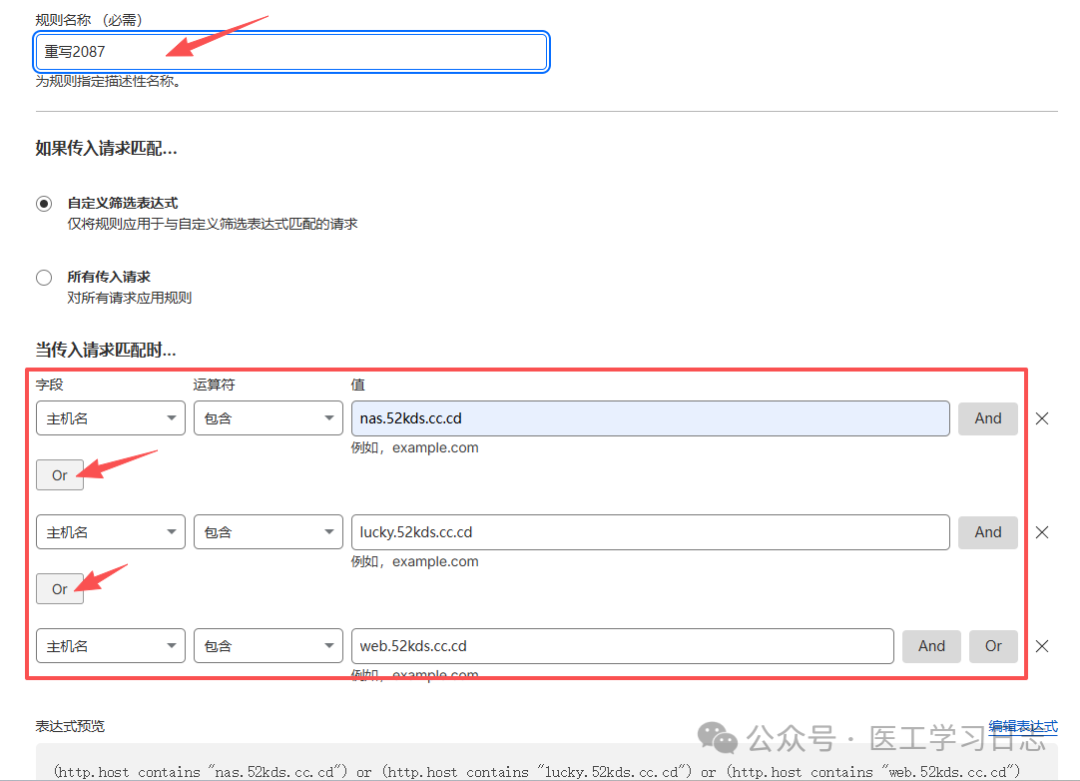Delete the lucky.52kds.cc.cd condition row
The image size is (1080, 781).
click(1041, 533)
